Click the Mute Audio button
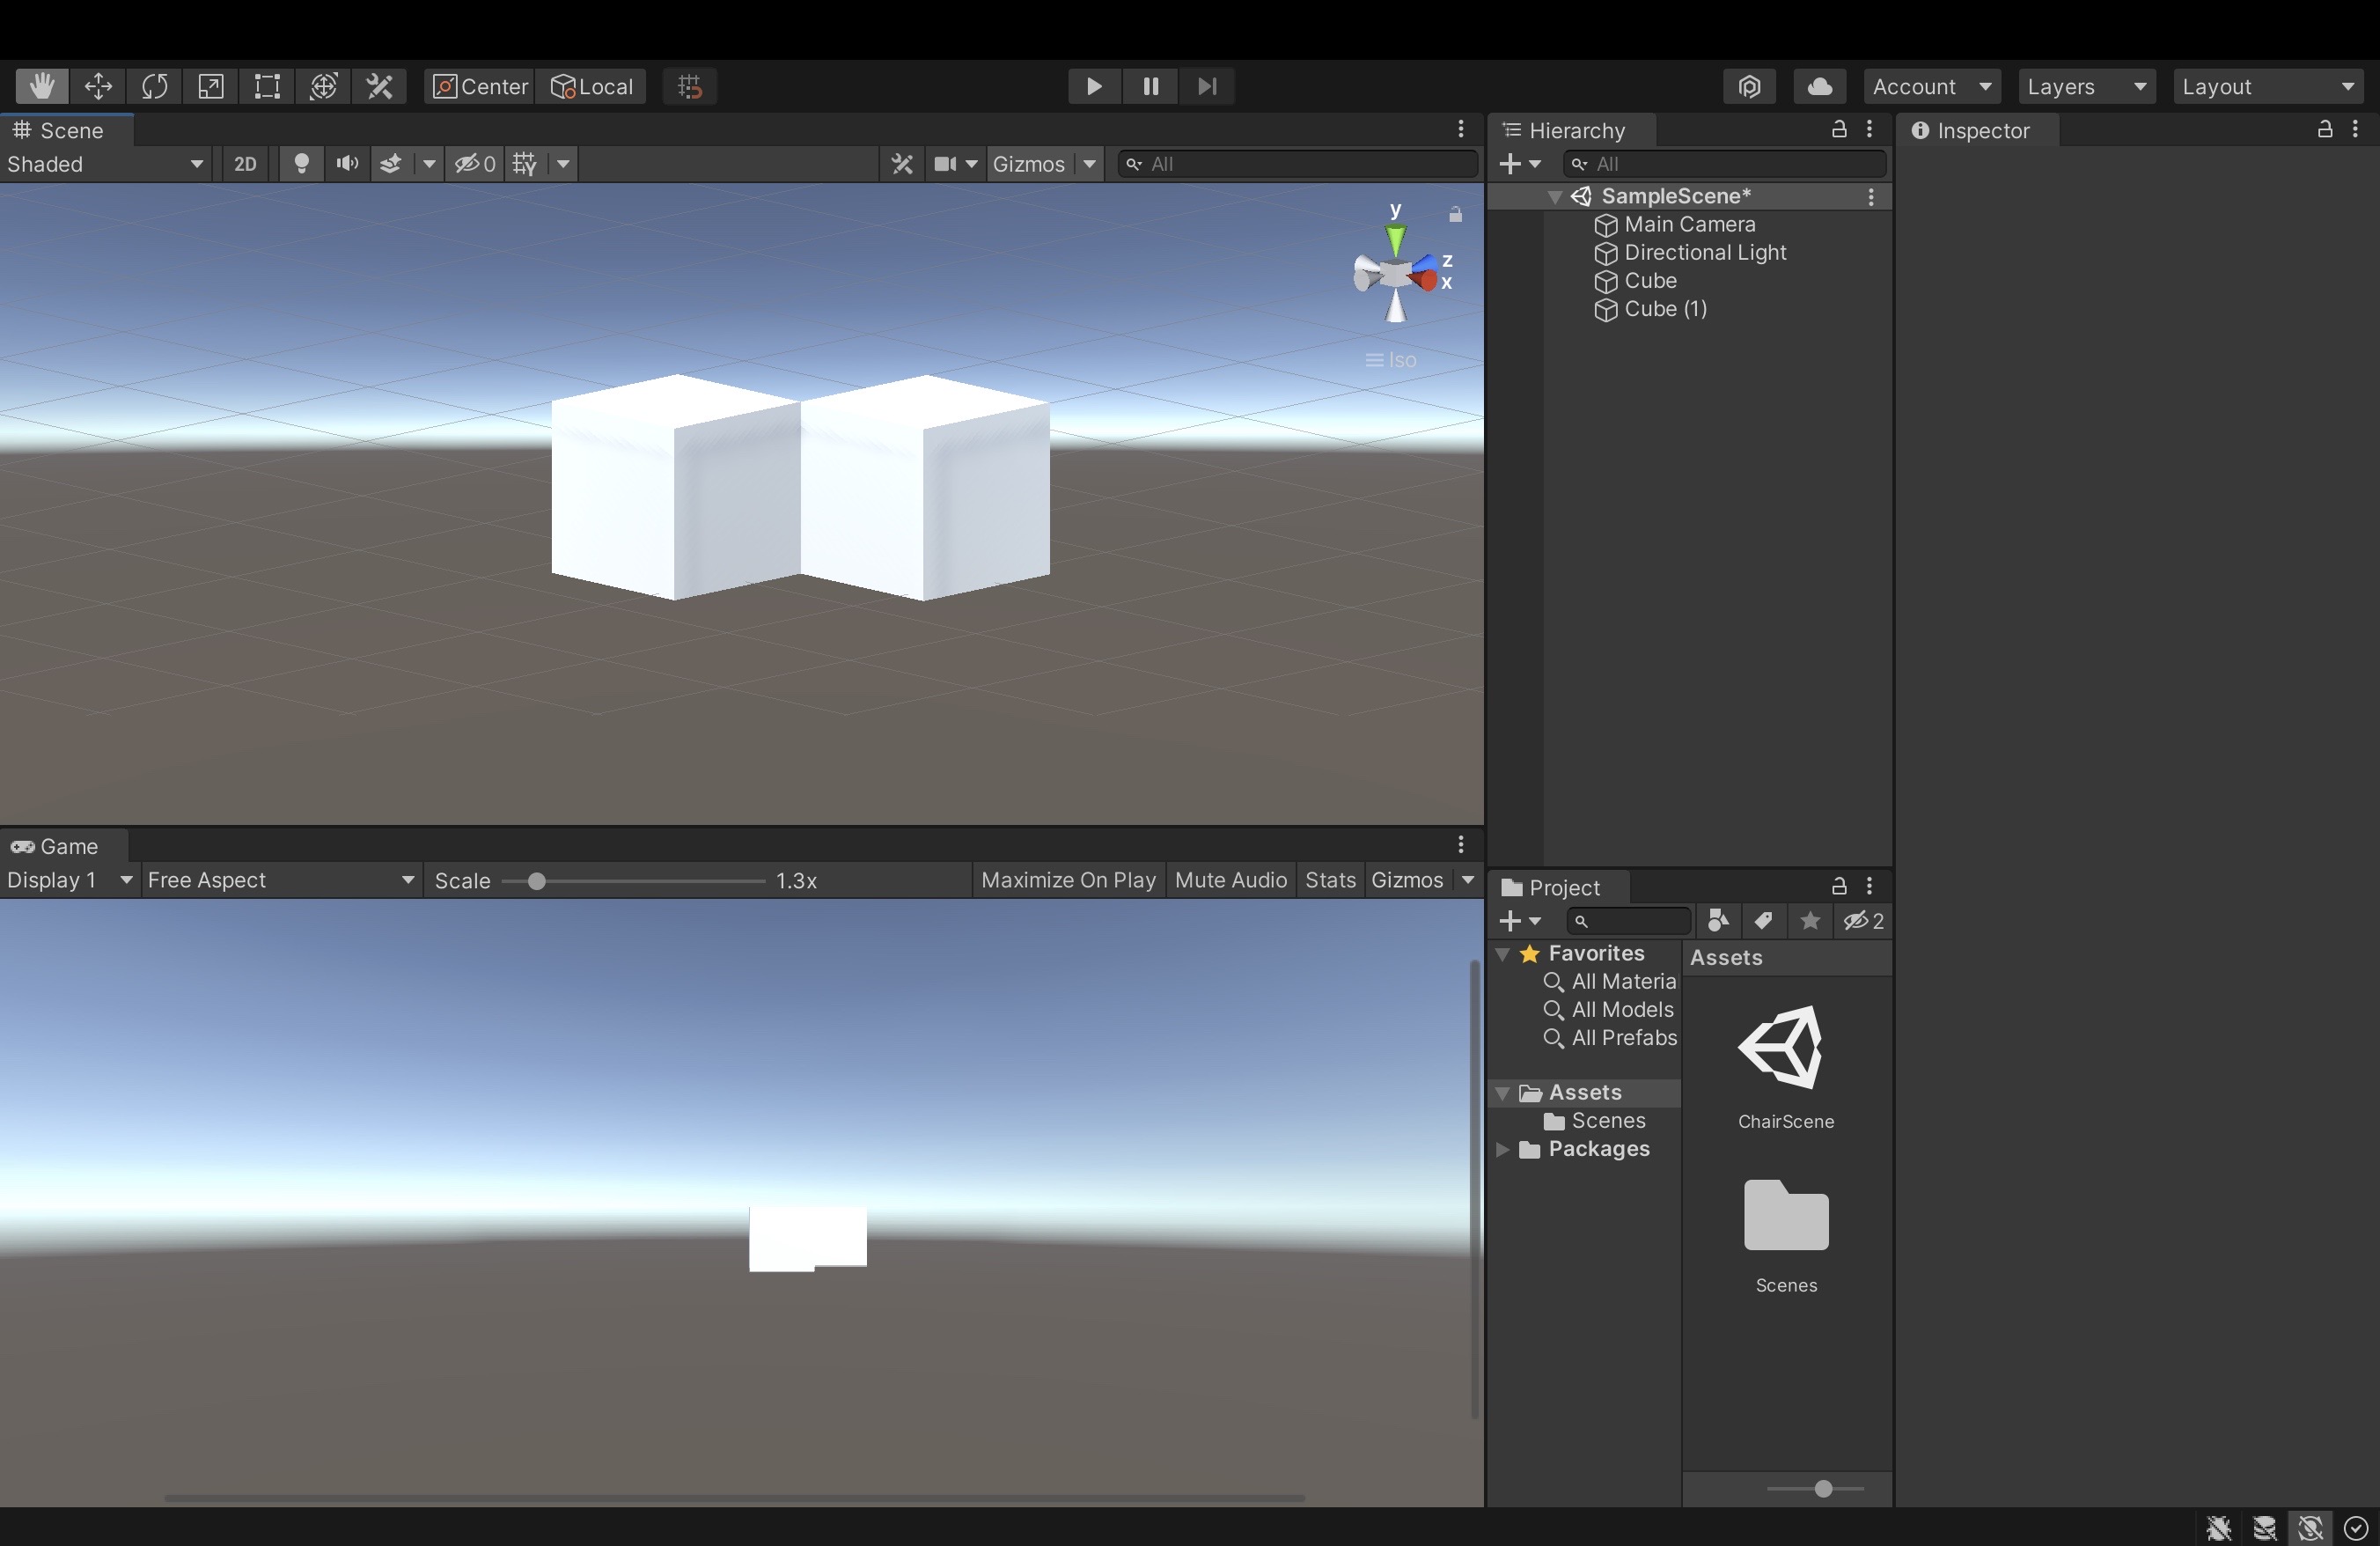 pos(1230,880)
